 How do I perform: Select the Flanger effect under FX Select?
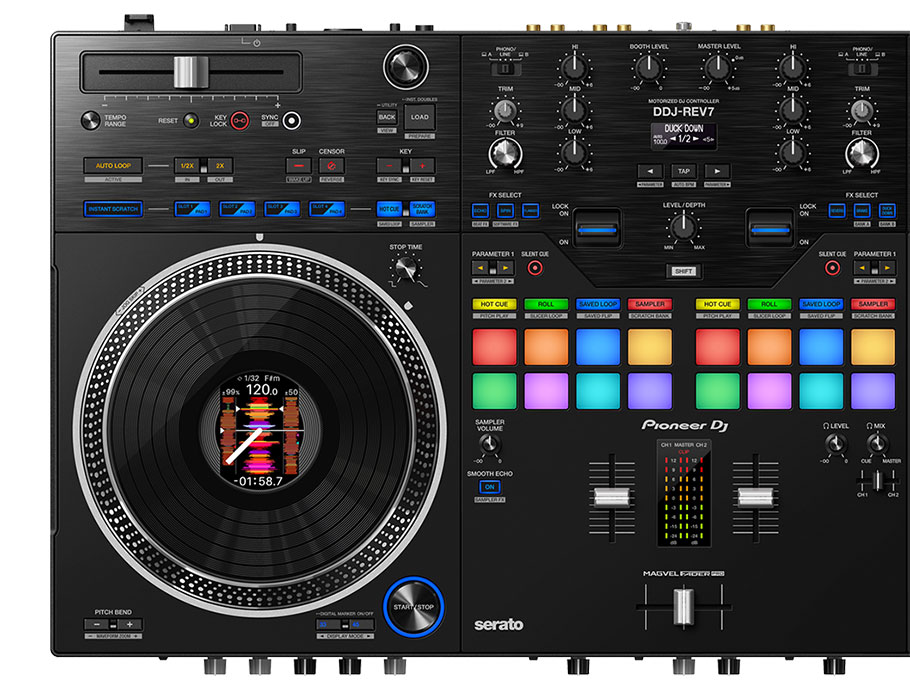(530, 211)
